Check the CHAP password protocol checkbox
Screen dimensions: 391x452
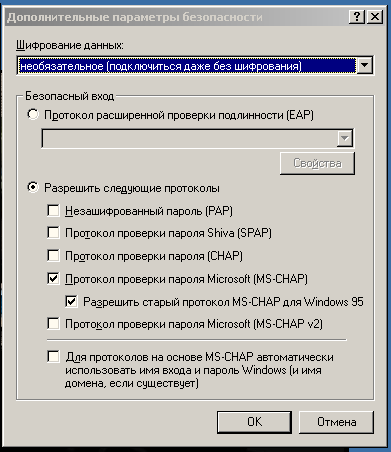click(x=53, y=256)
